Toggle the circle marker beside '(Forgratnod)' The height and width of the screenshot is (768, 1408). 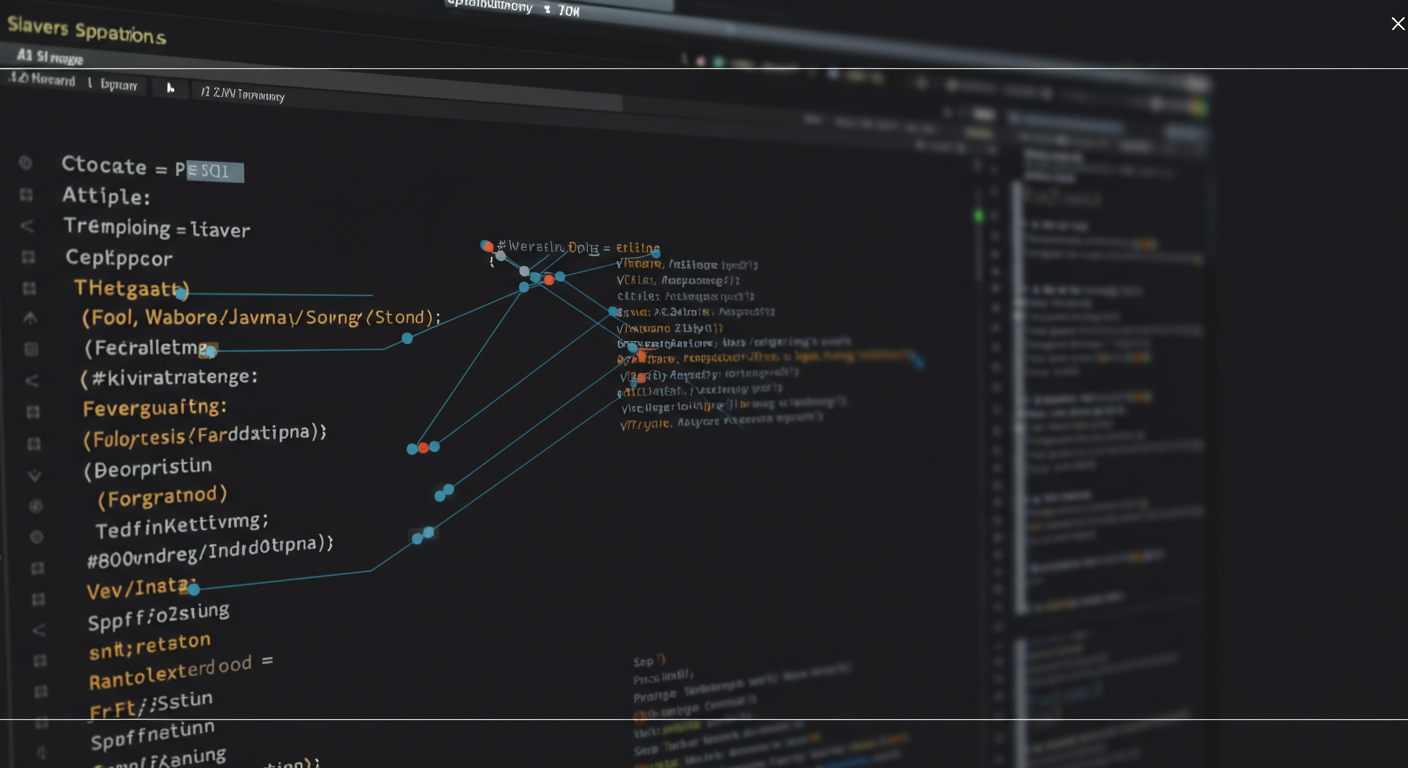(x=36, y=506)
